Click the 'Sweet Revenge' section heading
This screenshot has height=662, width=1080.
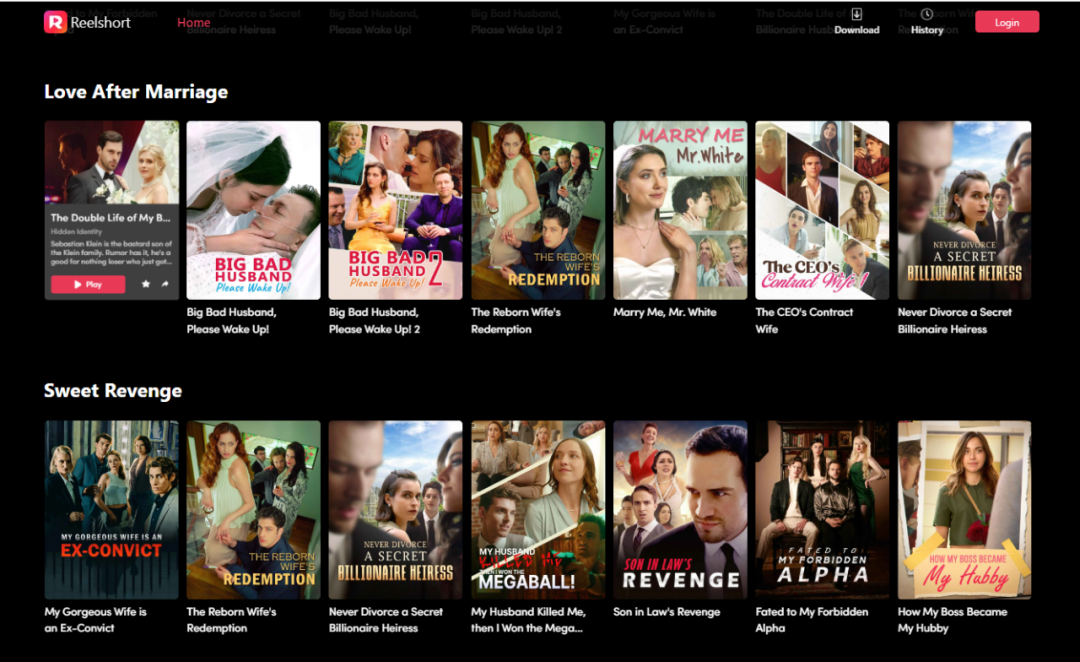[113, 391]
